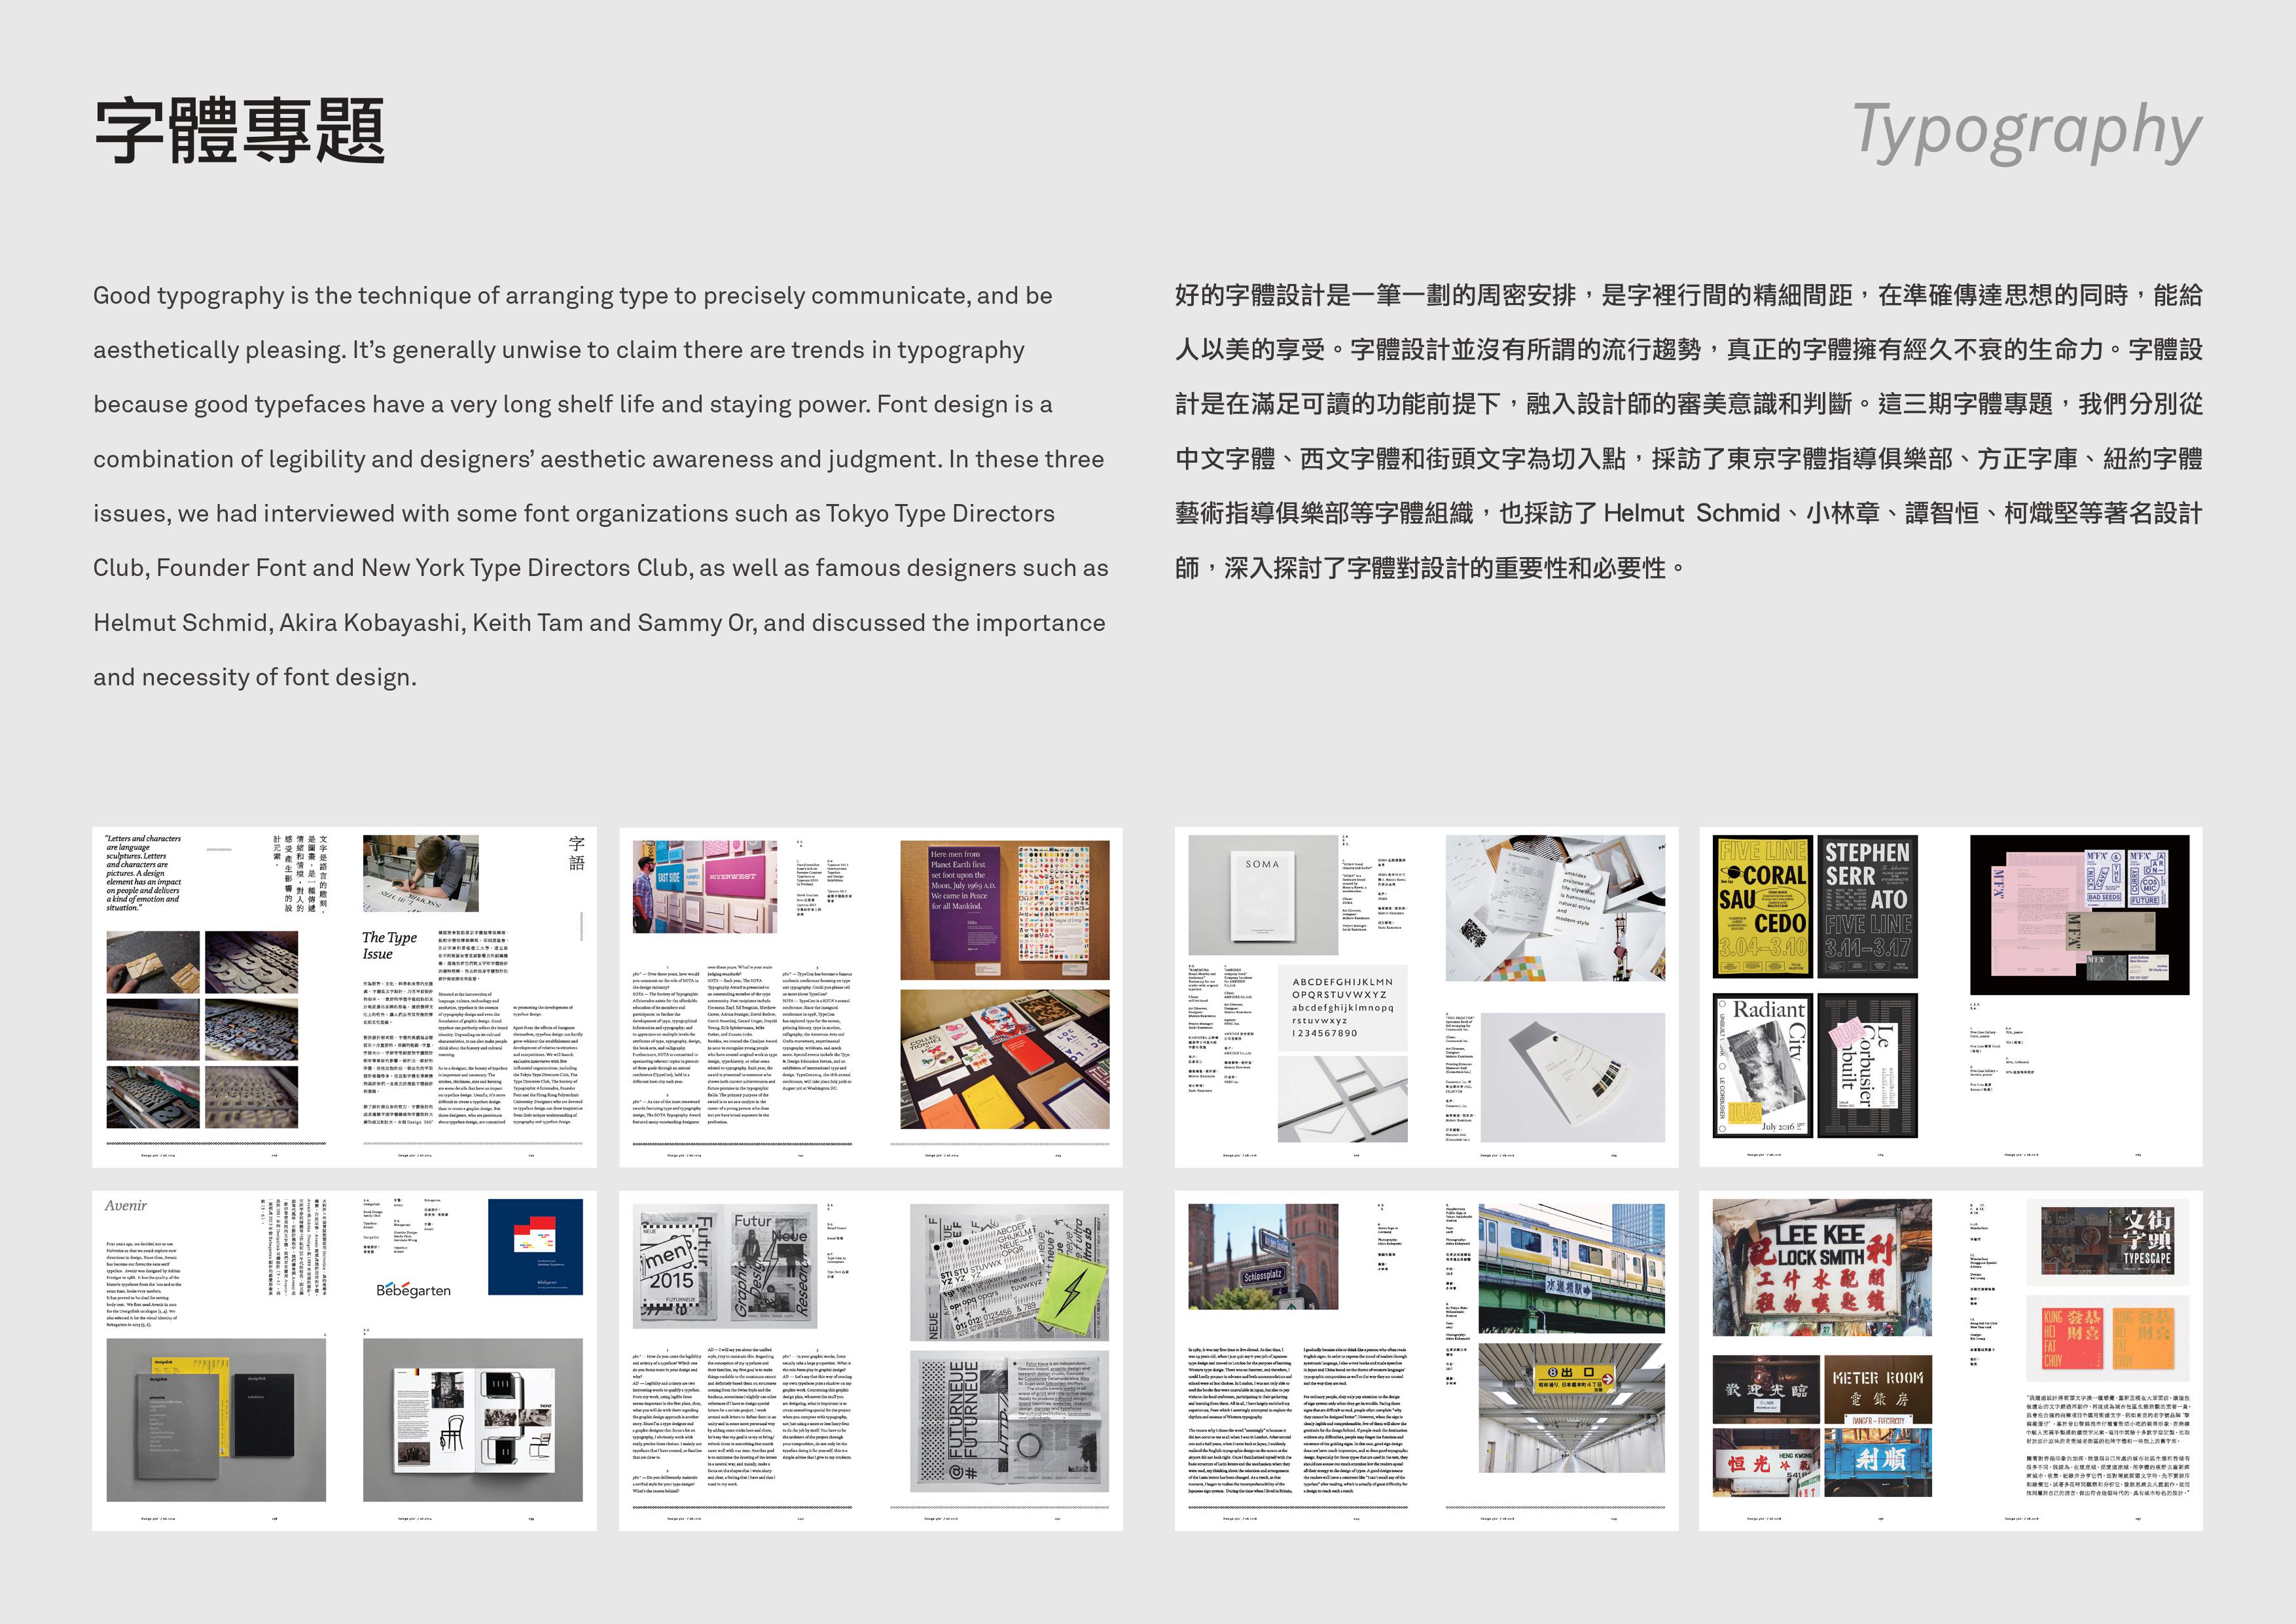Open the 'Radiant City' poster
The image size is (2296, 1624).
[x=1762, y=1065]
